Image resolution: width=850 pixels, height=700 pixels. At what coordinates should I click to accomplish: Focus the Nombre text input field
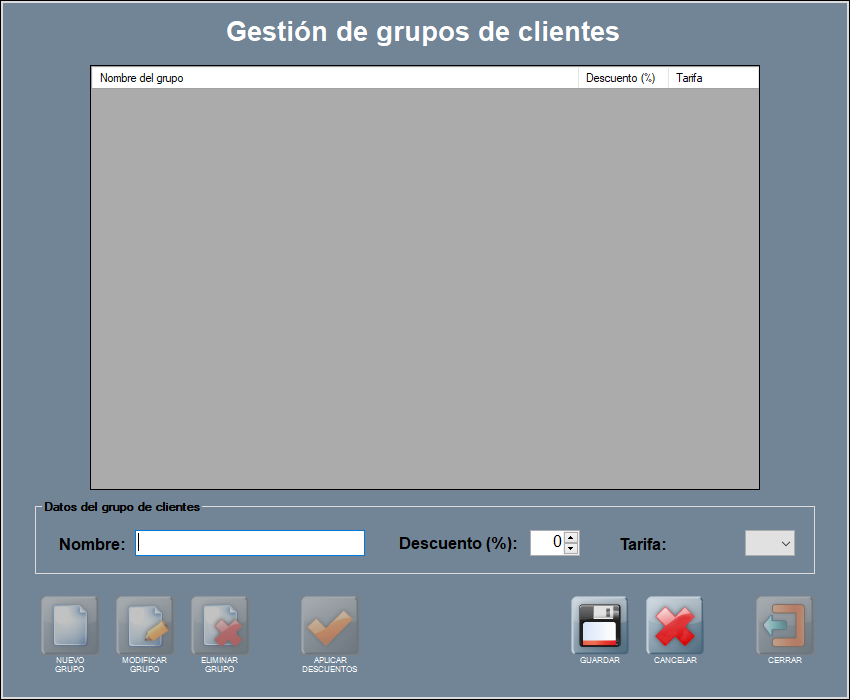pos(250,543)
